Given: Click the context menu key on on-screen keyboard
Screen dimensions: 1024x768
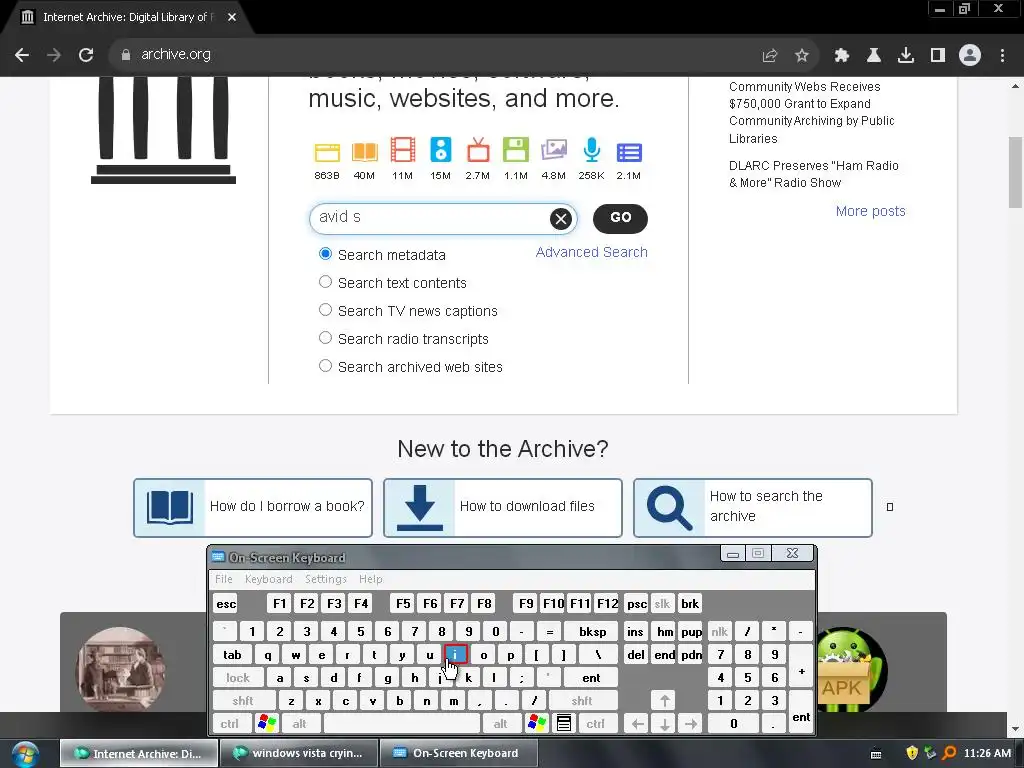Looking at the screenshot, I should (x=564, y=723).
